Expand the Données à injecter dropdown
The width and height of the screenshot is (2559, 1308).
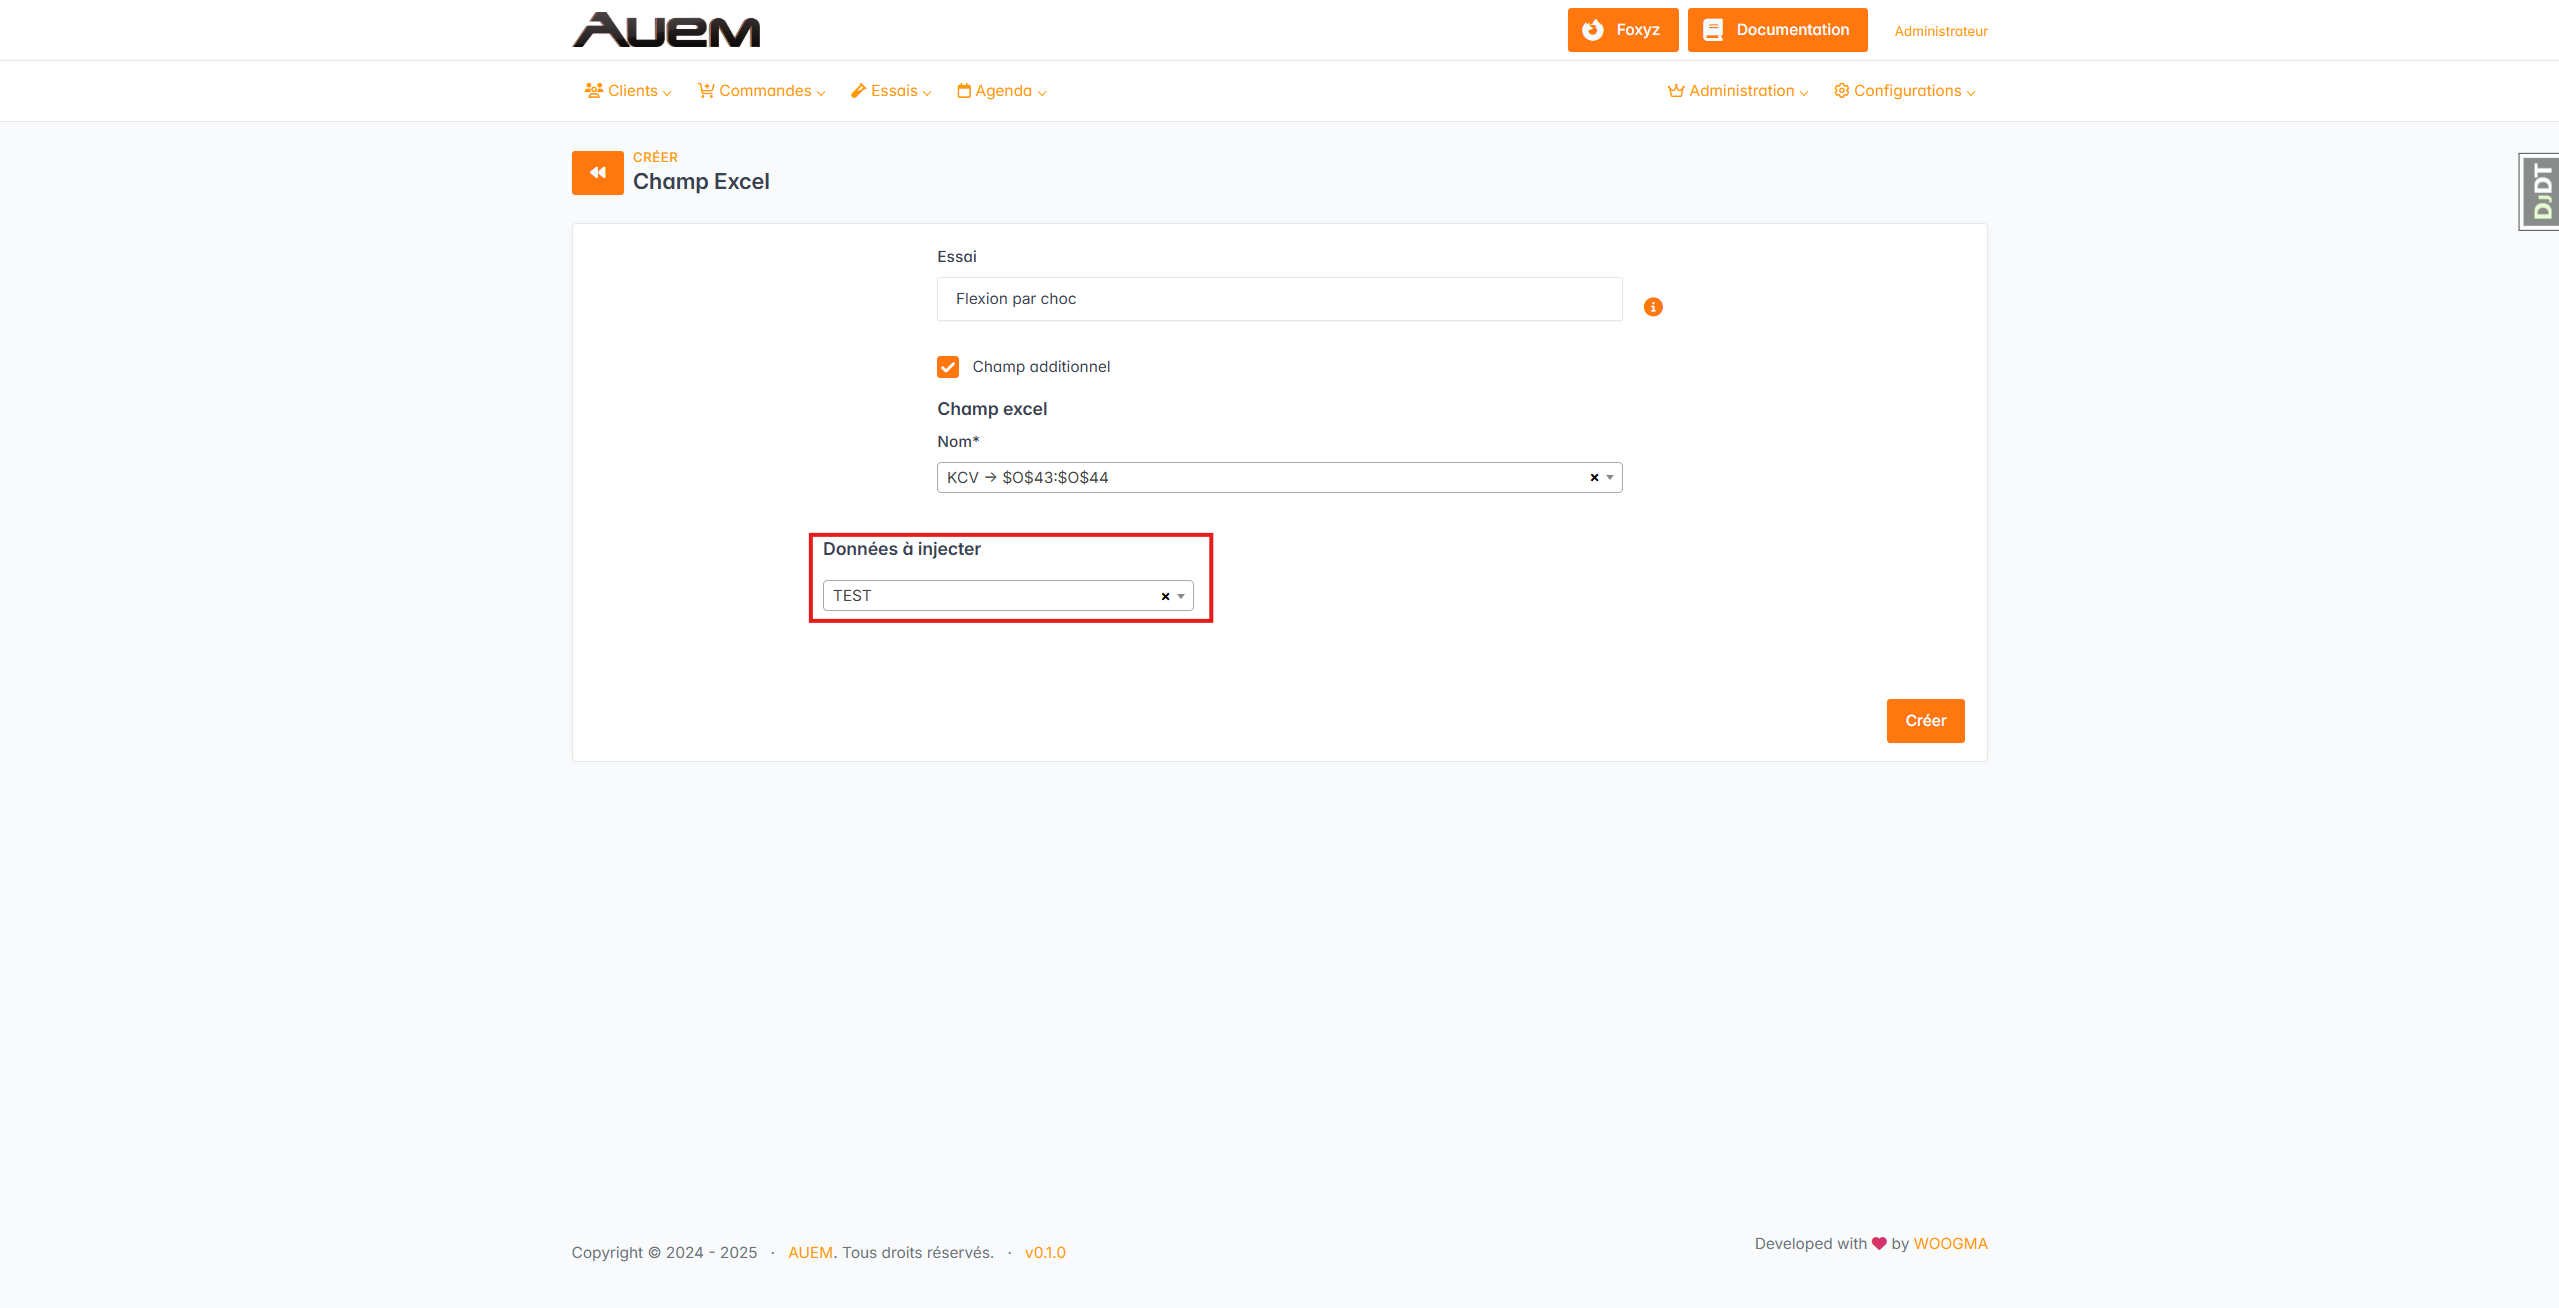pos(1181,597)
